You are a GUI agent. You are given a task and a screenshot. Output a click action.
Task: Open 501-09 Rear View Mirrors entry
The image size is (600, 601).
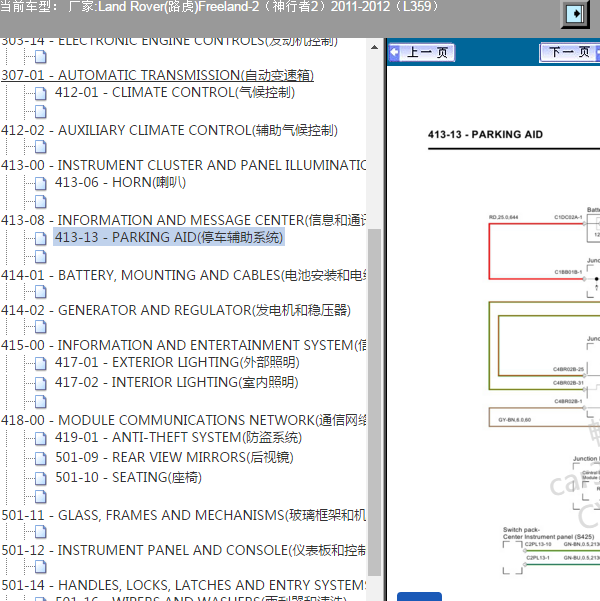coord(174,457)
